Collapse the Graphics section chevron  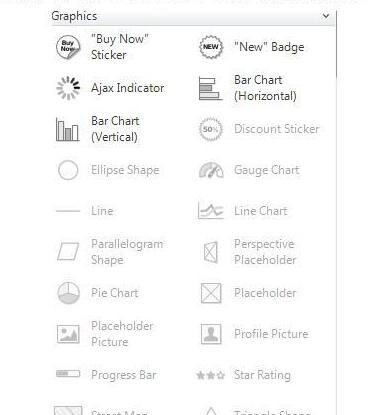(x=326, y=16)
